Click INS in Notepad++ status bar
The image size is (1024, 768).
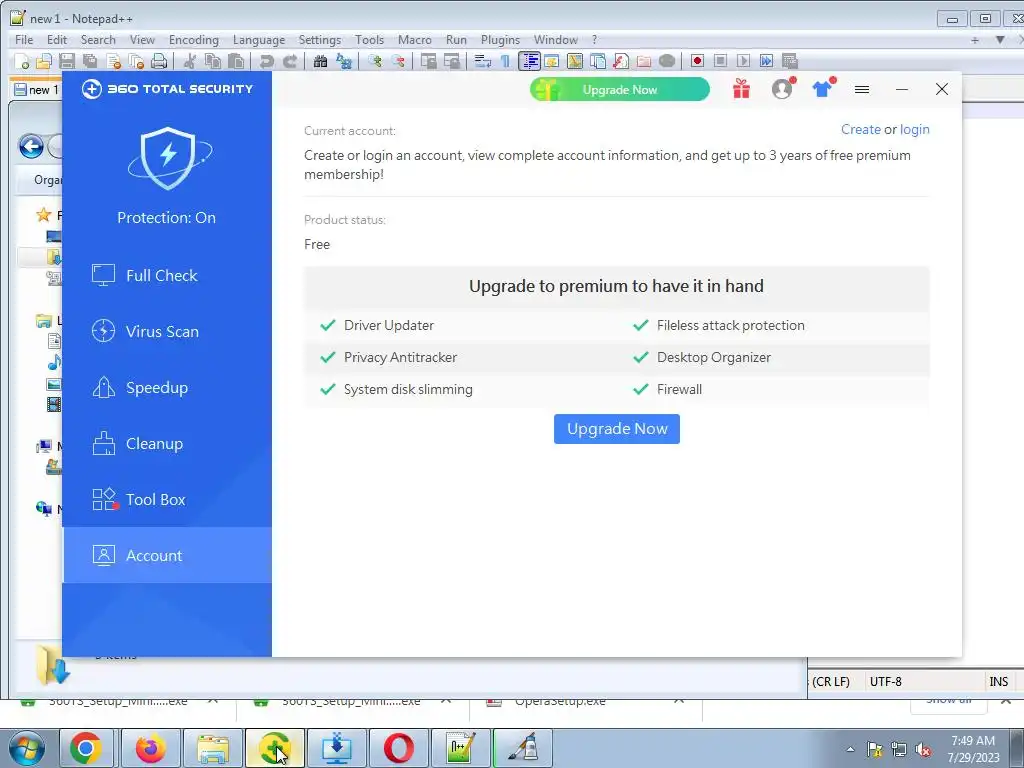[999, 682]
